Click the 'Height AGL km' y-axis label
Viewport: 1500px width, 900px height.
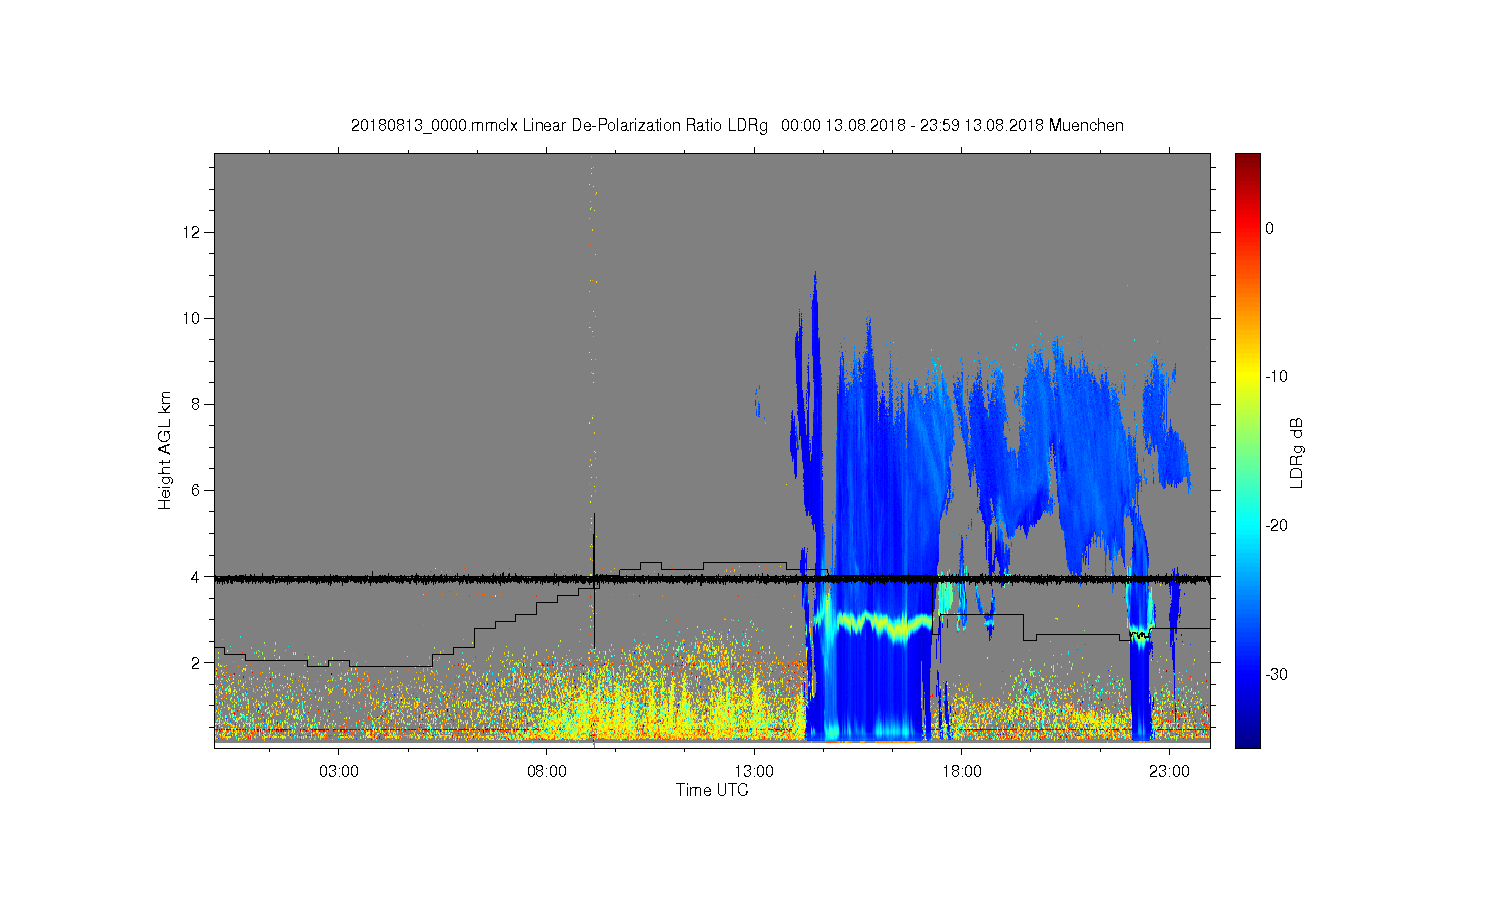165,450
